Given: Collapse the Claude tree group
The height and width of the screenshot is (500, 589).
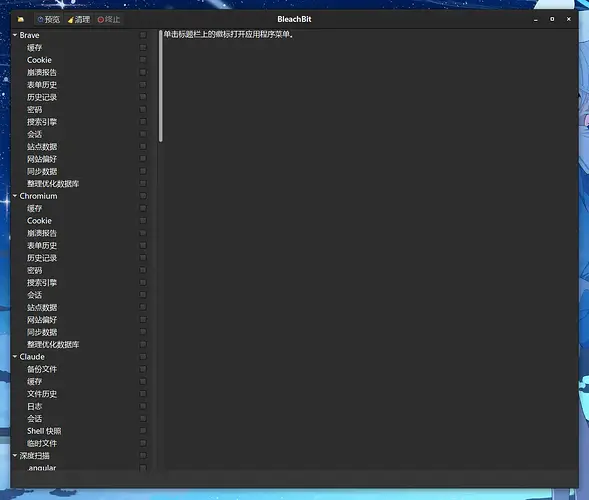Looking at the screenshot, I should click(x=15, y=356).
